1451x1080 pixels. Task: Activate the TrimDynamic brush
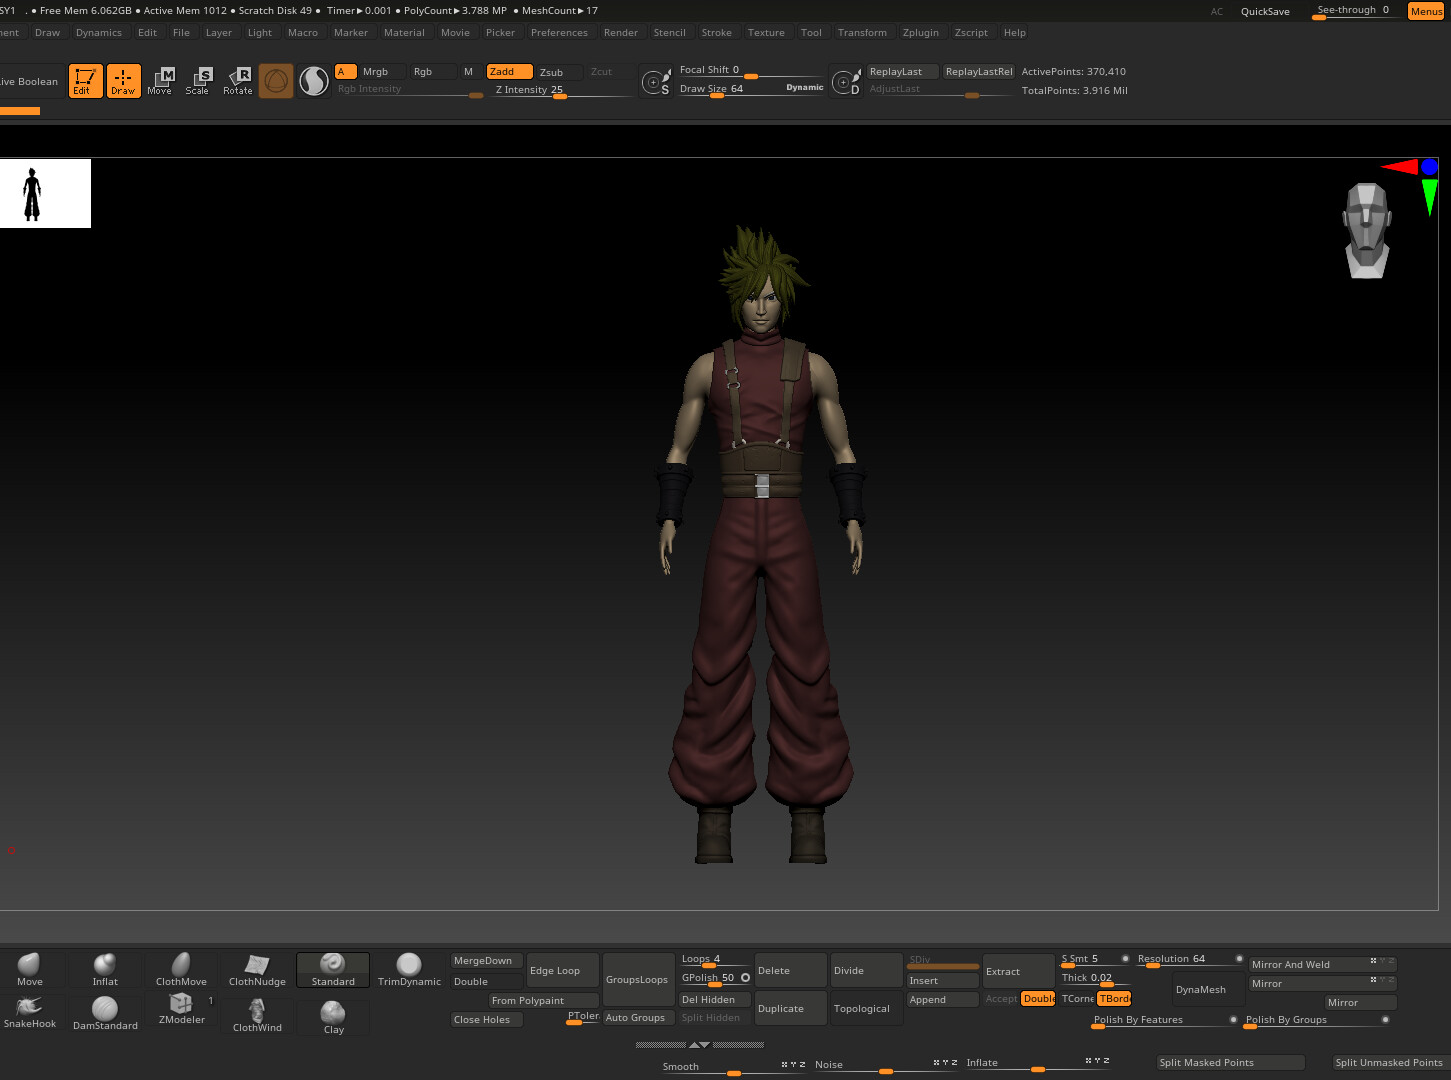(x=409, y=969)
